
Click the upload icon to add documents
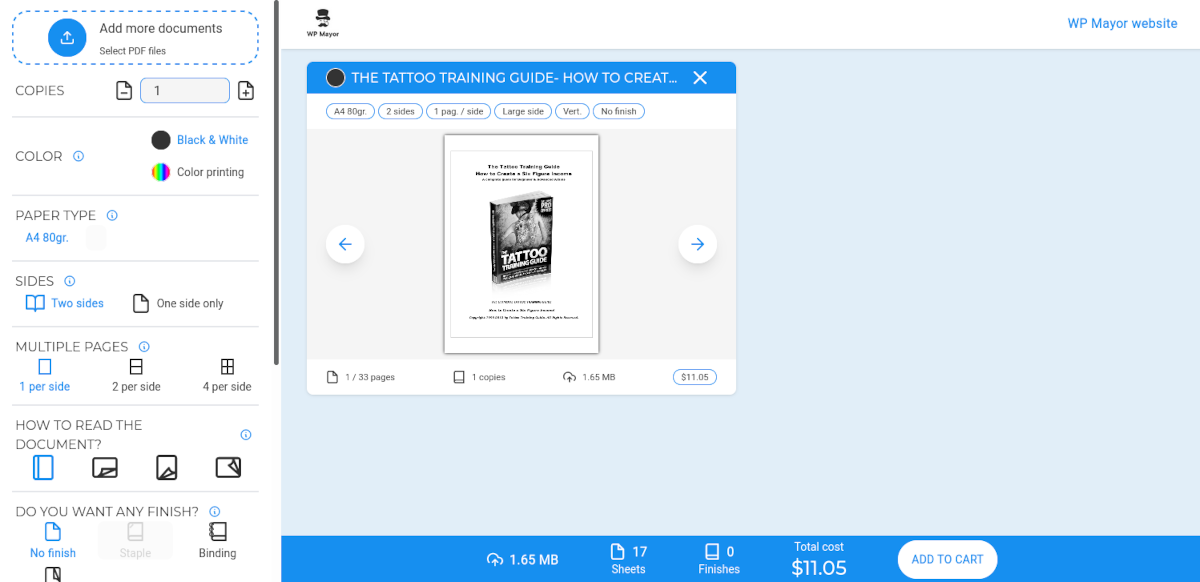67,38
